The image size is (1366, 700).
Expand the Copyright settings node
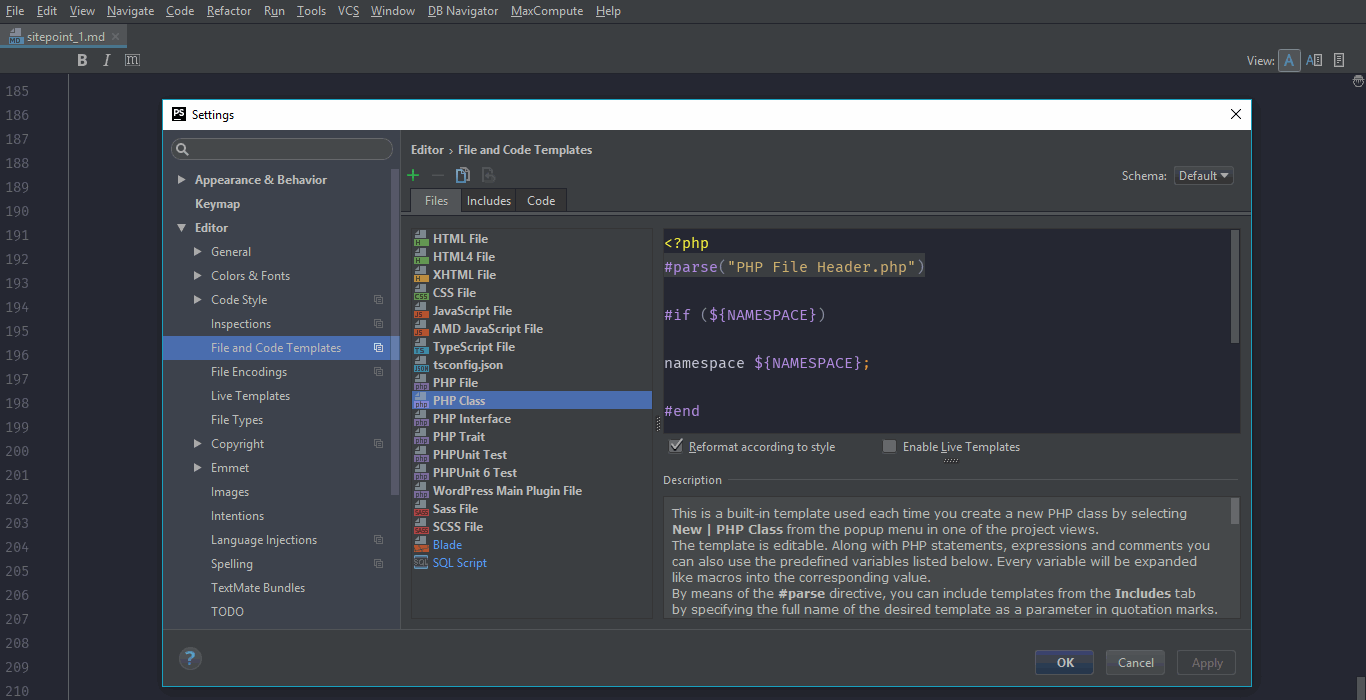pyautogui.click(x=198, y=444)
